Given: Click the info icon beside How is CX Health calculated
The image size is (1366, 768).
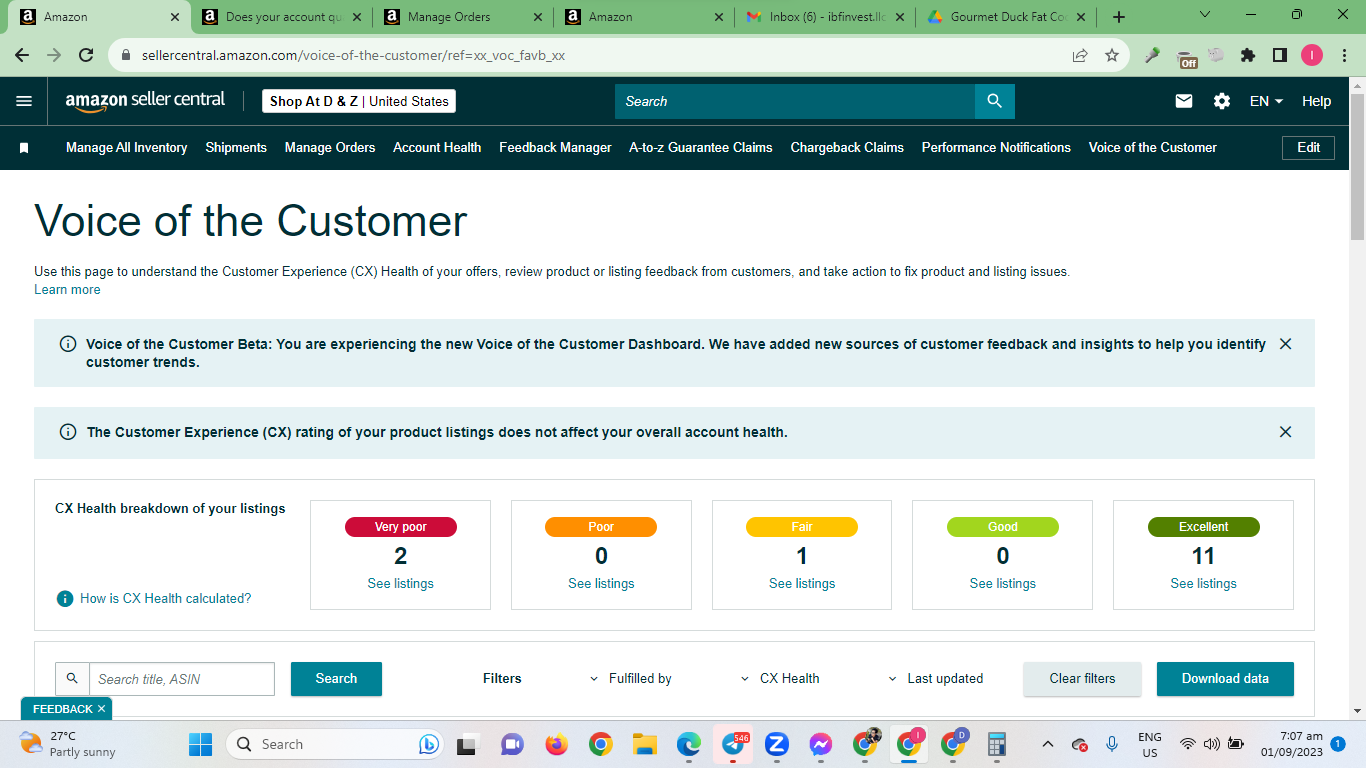Looking at the screenshot, I should pos(65,599).
